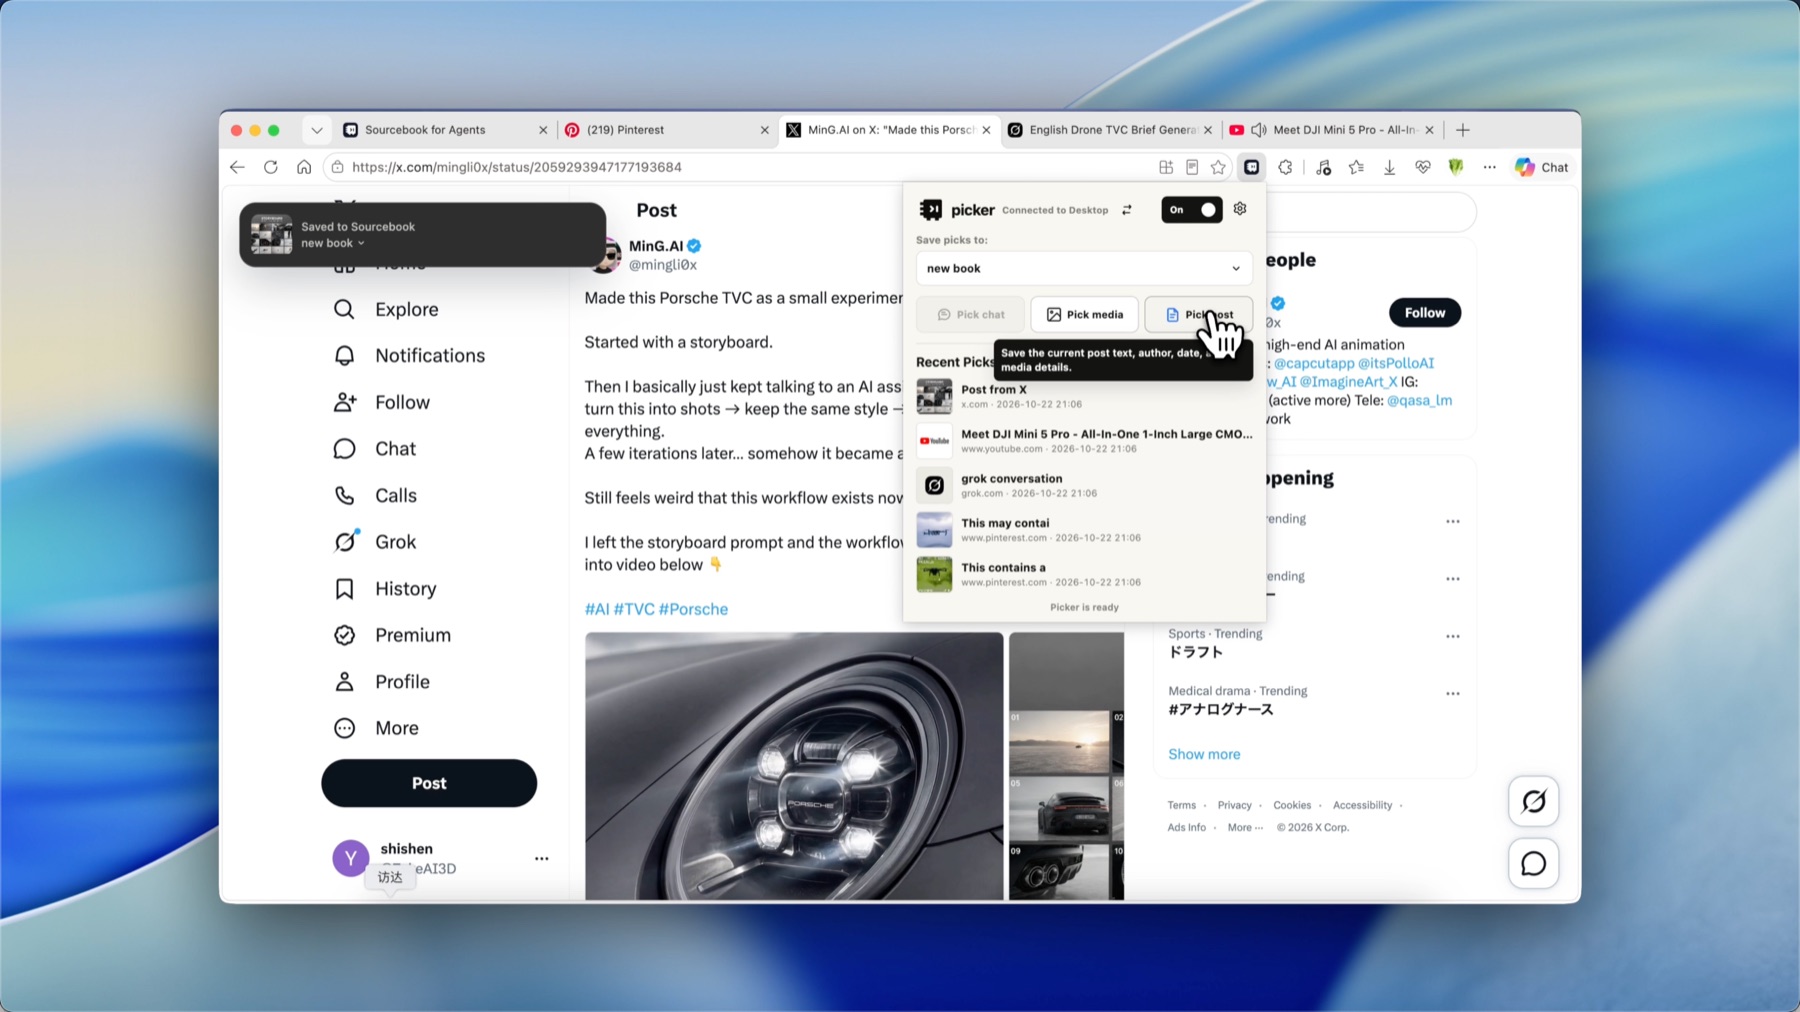Open the Meet DJI Mini 5 Pro recent pick
Screen dimensions: 1800x1012
(x=1084, y=441)
